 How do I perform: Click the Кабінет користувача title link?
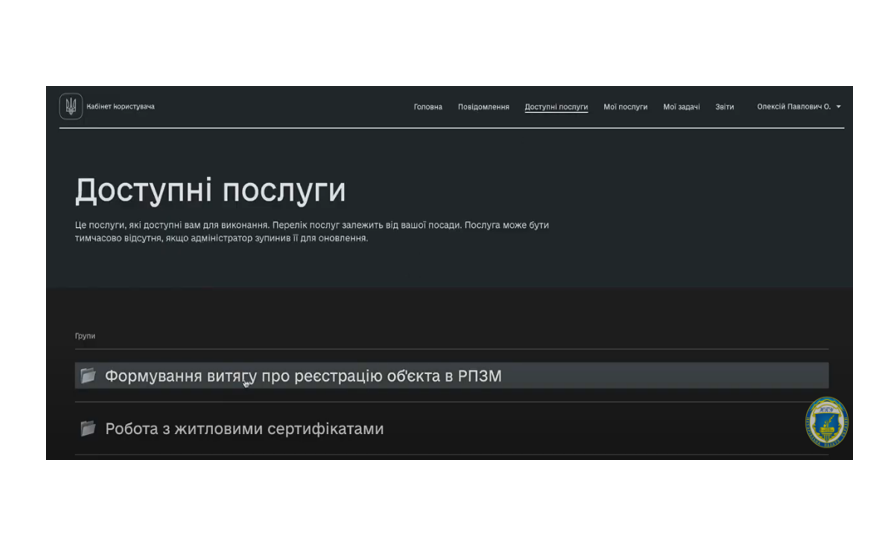[x=120, y=107]
